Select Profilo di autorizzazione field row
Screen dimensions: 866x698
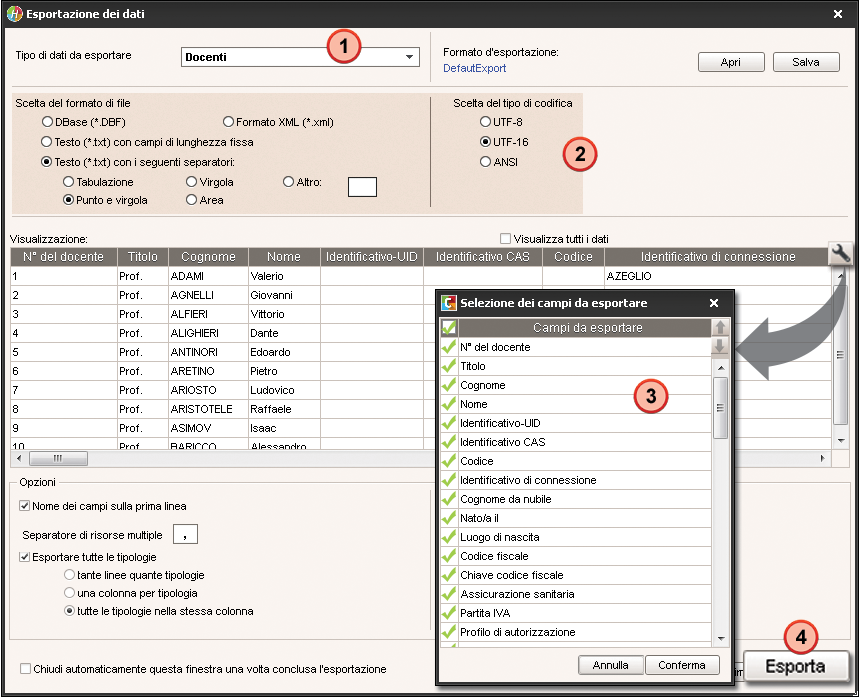click(x=584, y=632)
